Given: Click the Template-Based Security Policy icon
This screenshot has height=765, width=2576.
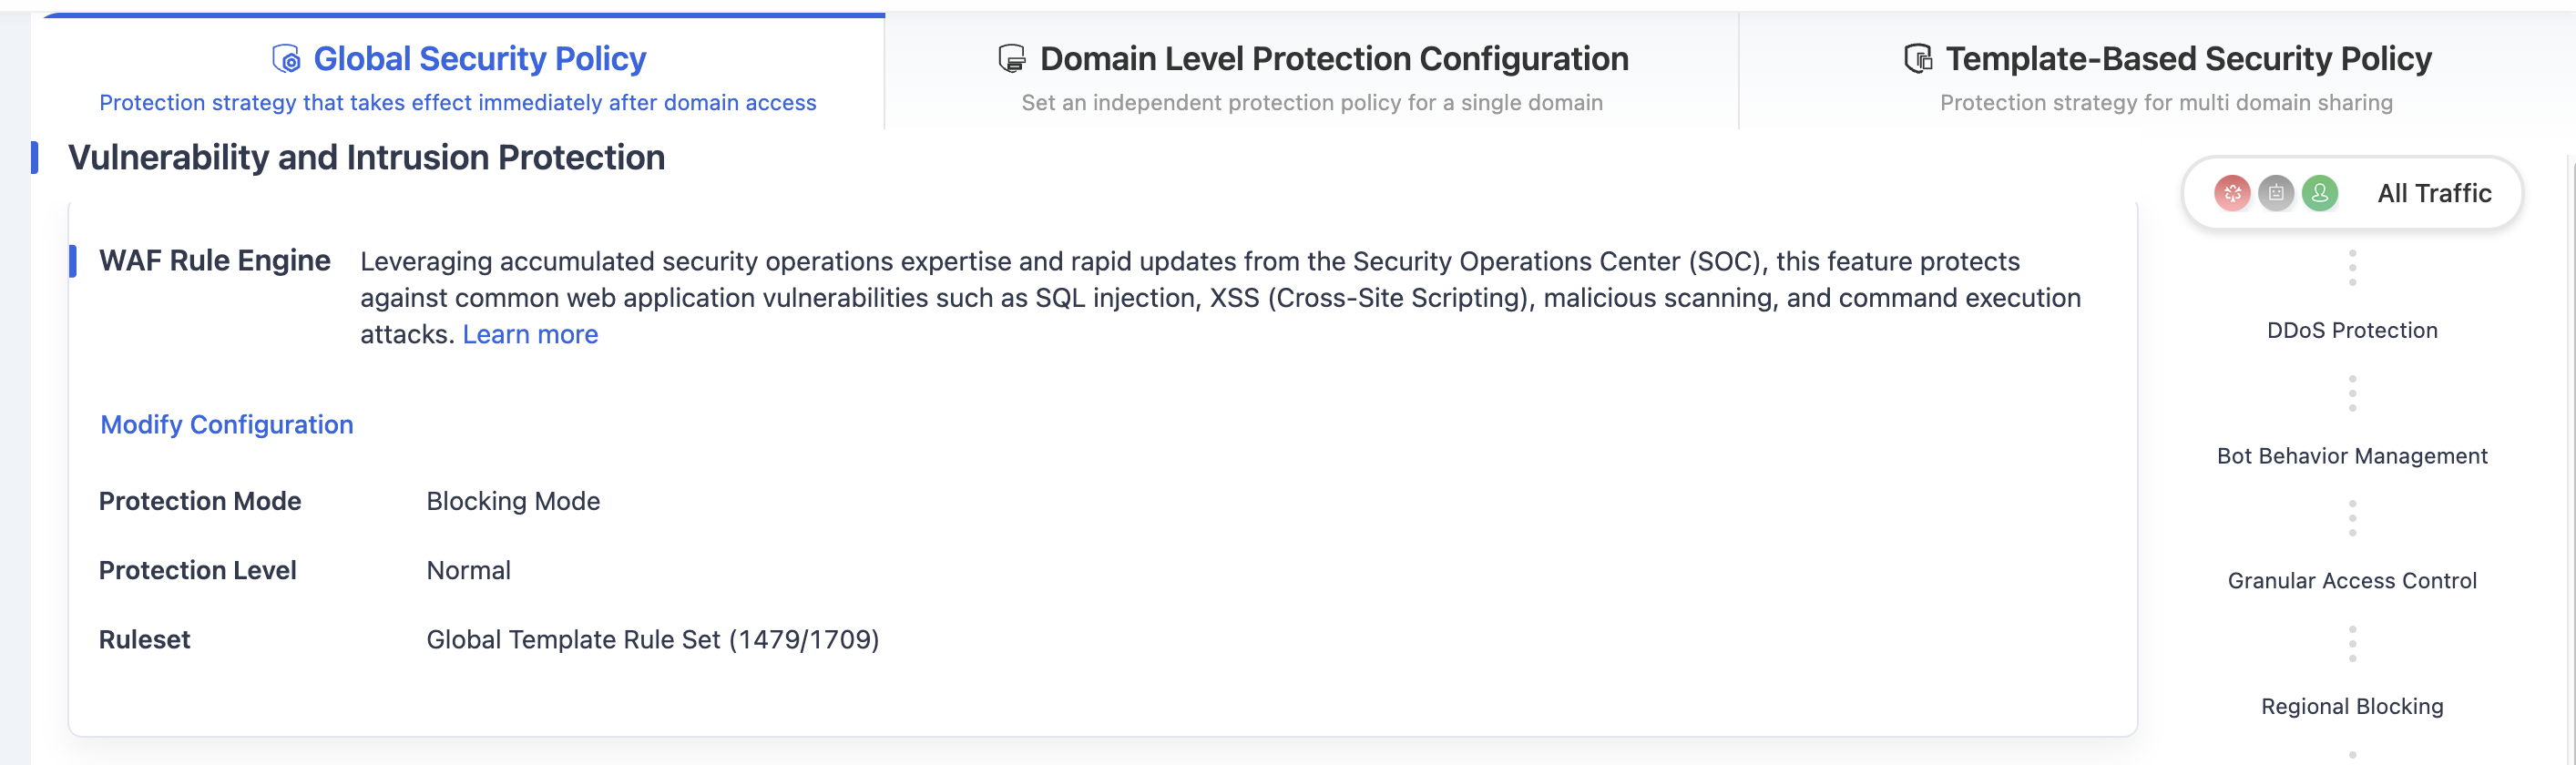Looking at the screenshot, I should [x=1917, y=59].
